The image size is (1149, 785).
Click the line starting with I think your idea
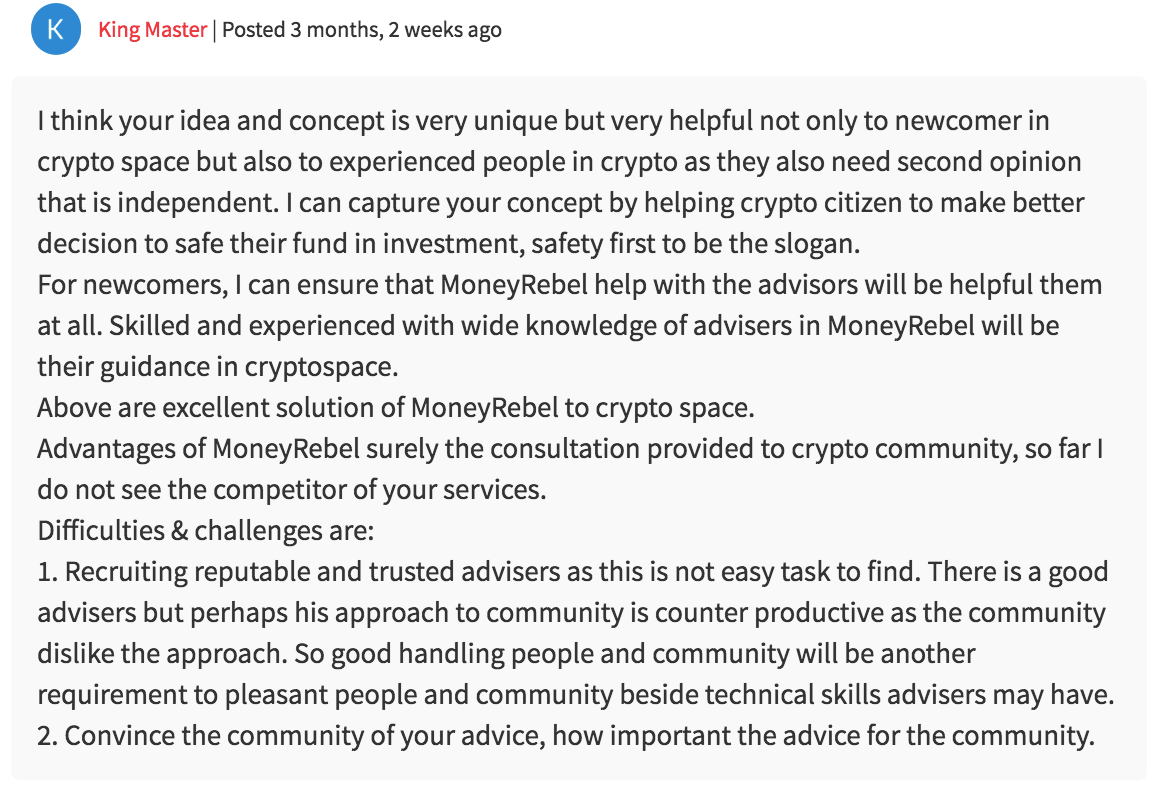click(x=543, y=121)
